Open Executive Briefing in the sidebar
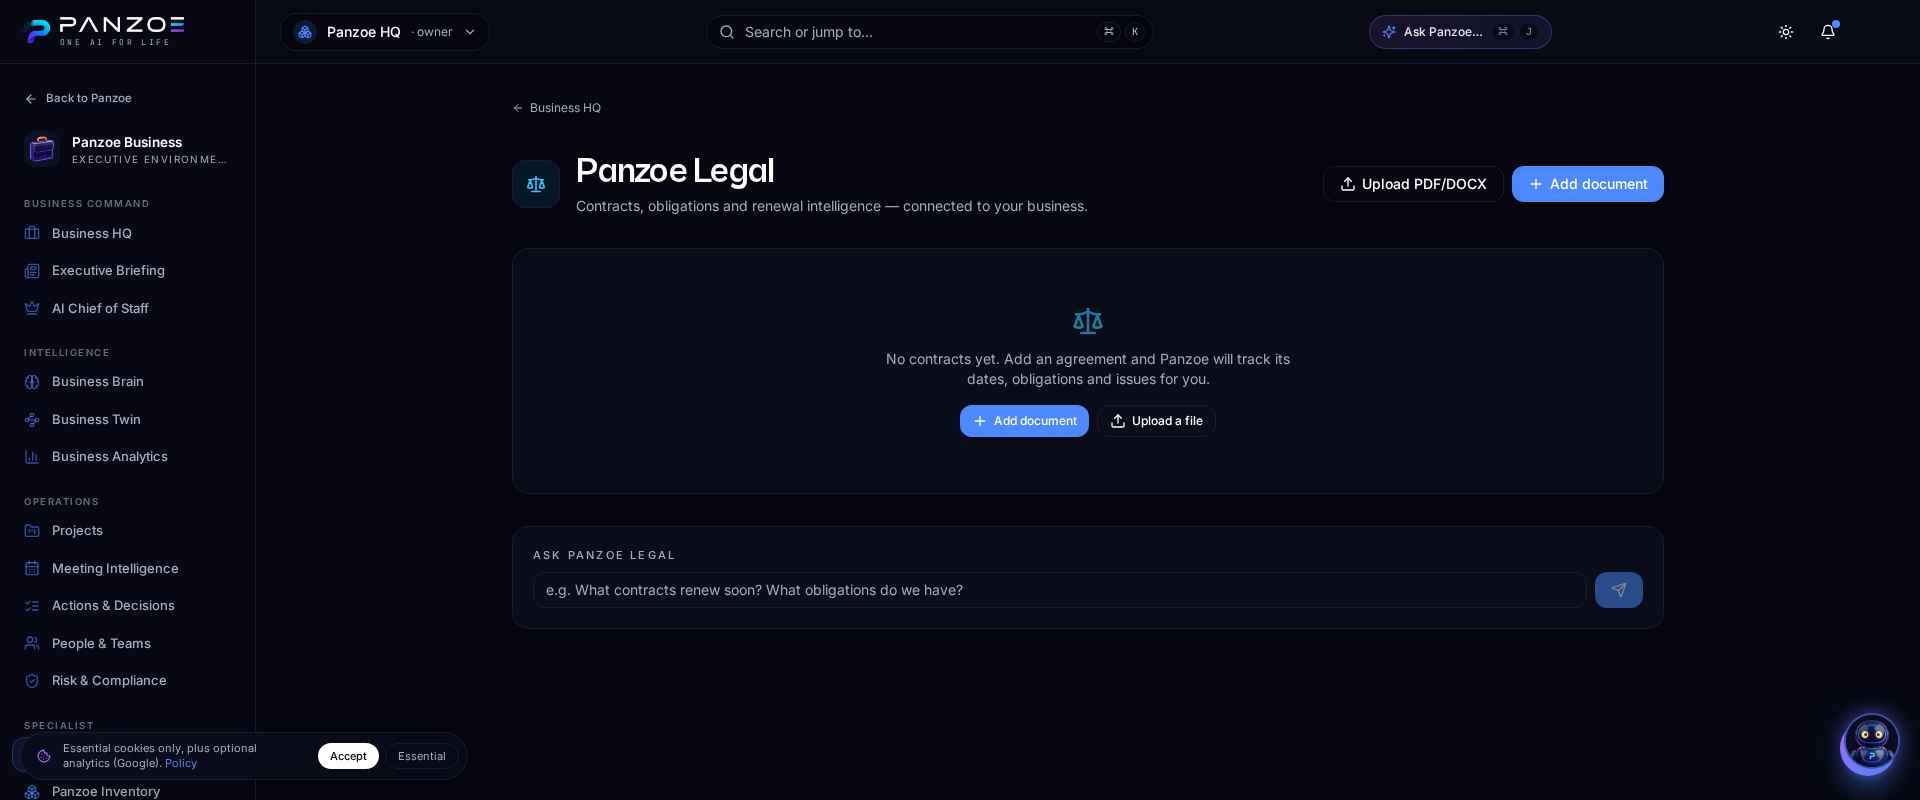 point(127,271)
